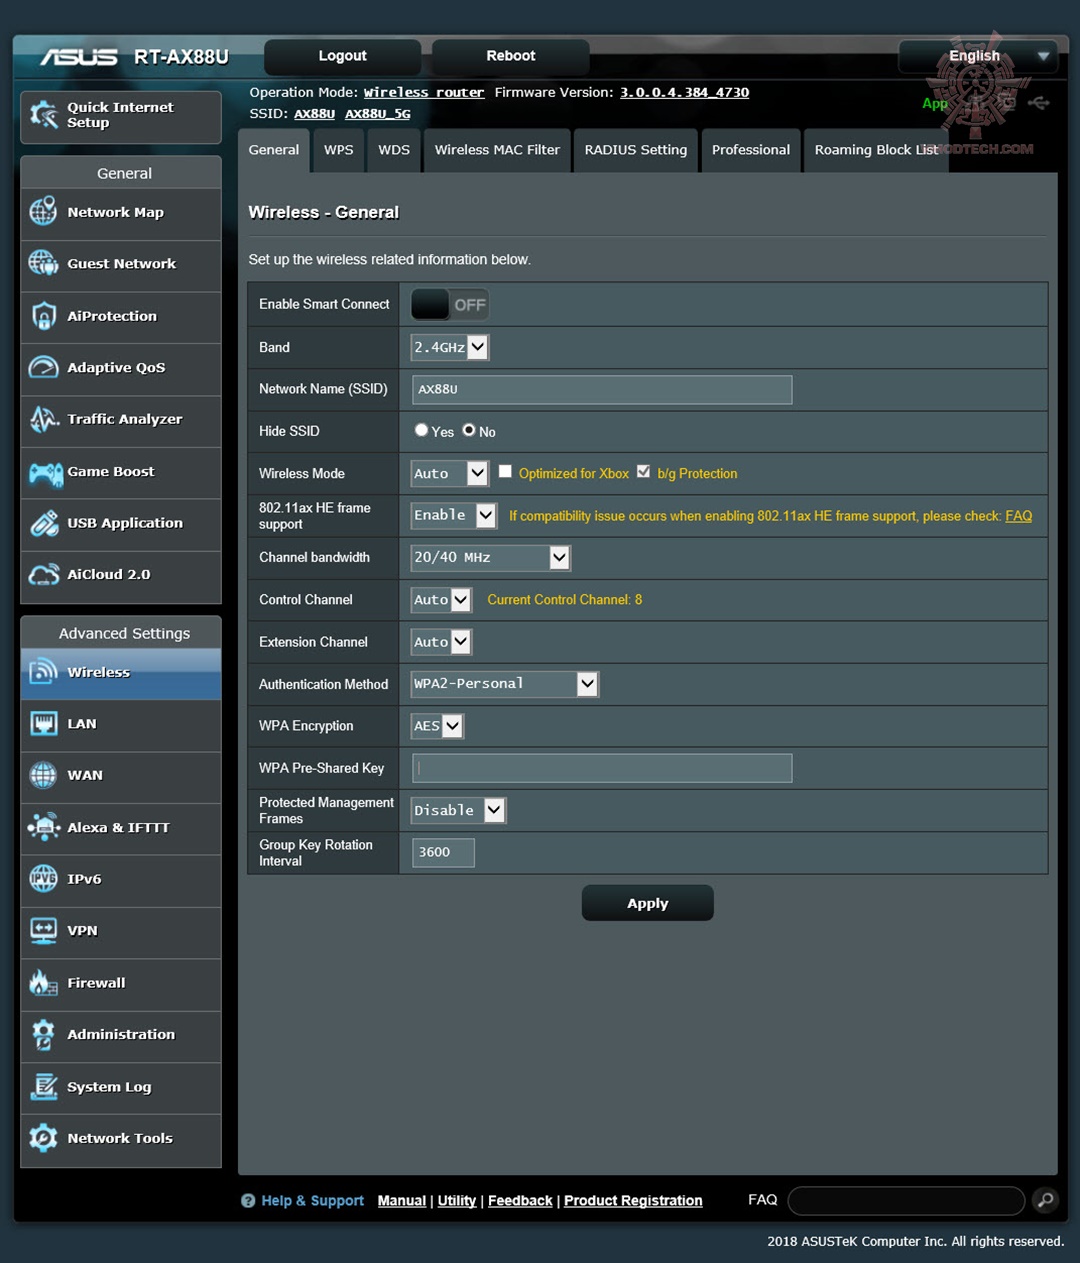The image size is (1080, 1263).
Task: Open the Traffic Analyzer icon
Action: (44, 419)
